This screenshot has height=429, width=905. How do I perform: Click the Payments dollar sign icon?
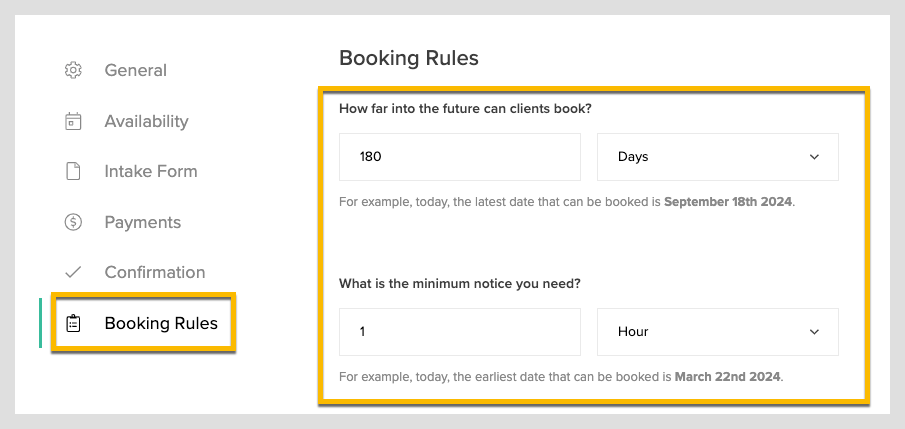[x=73, y=222]
